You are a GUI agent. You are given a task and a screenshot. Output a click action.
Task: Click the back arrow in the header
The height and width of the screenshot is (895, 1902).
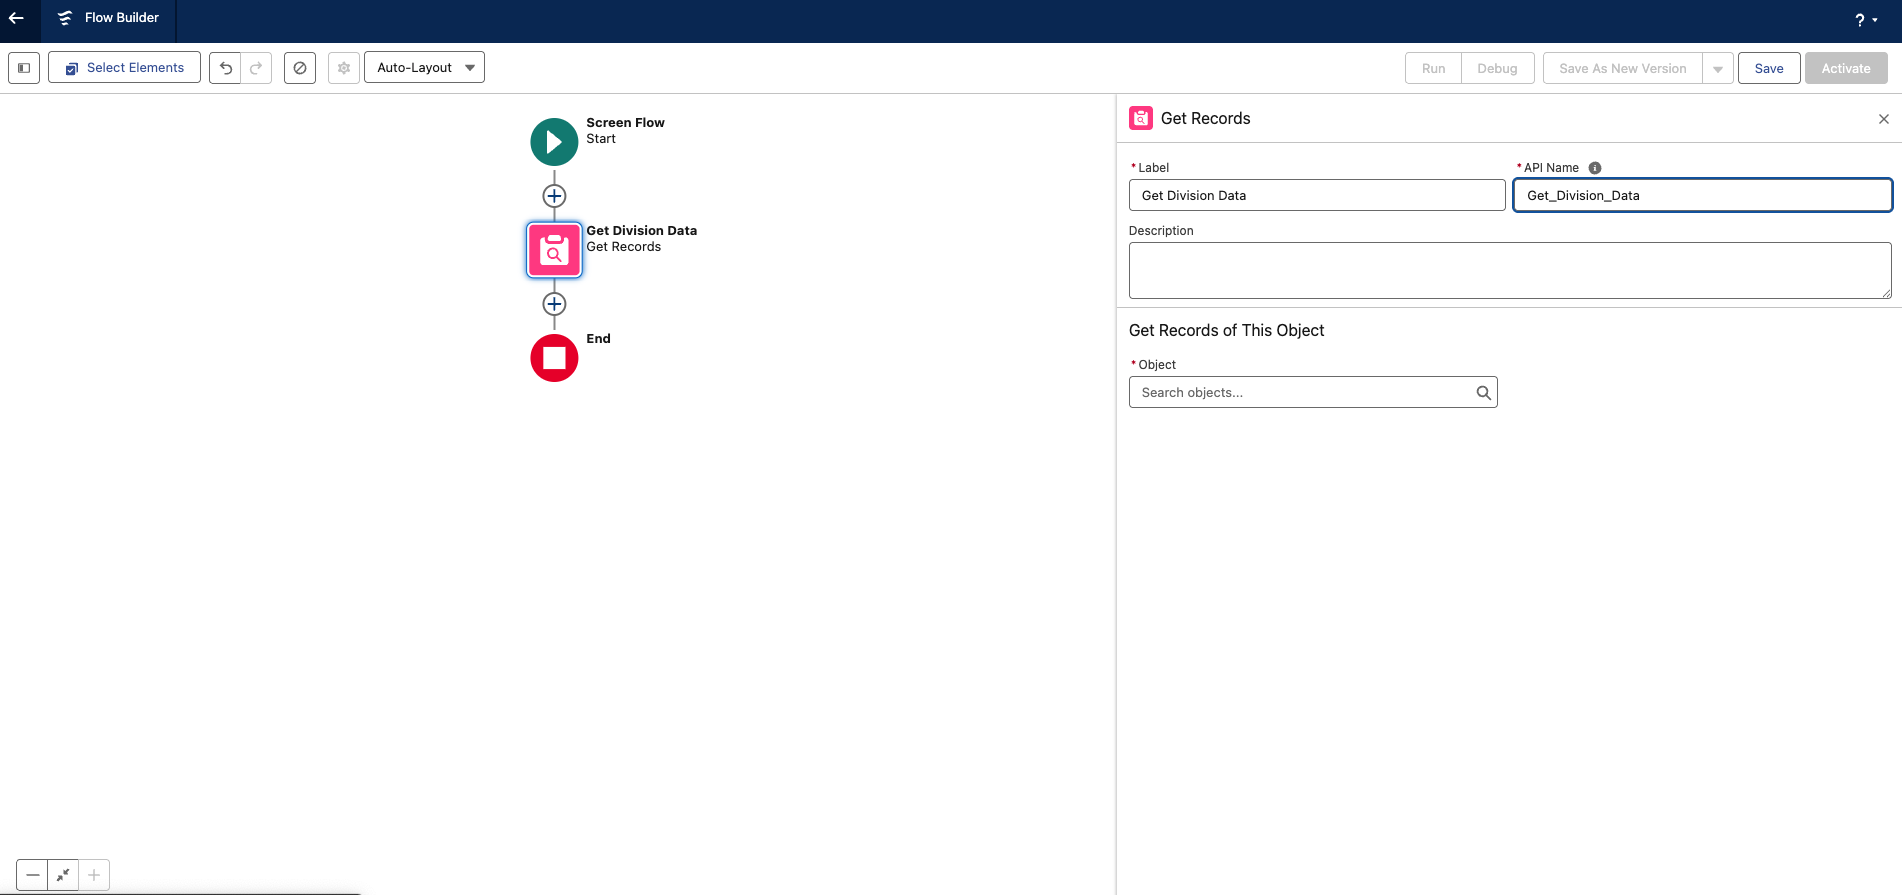[x=16, y=18]
